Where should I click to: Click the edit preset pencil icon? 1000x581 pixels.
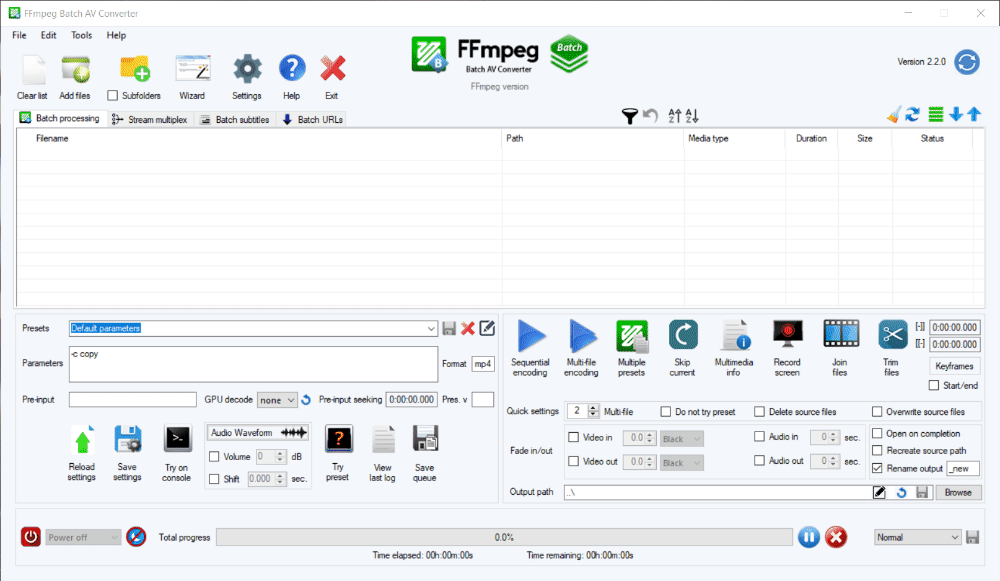[x=487, y=328]
